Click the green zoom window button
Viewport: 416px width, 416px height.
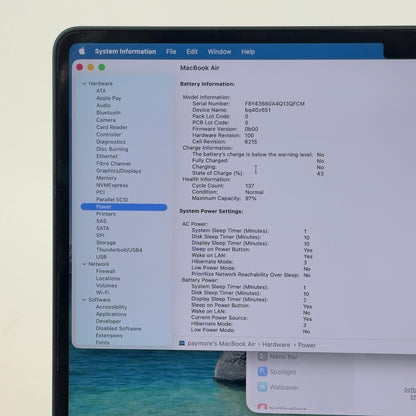102,67
